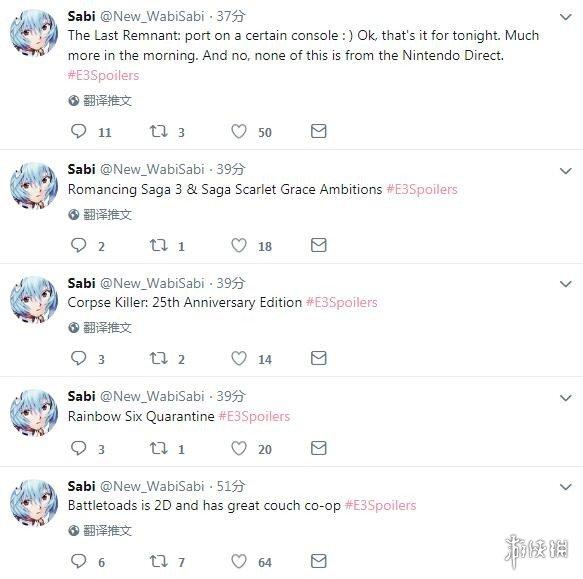Like the Romancing Saga 3 tweet
This screenshot has height=579, width=583.
[x=239, y=245]
